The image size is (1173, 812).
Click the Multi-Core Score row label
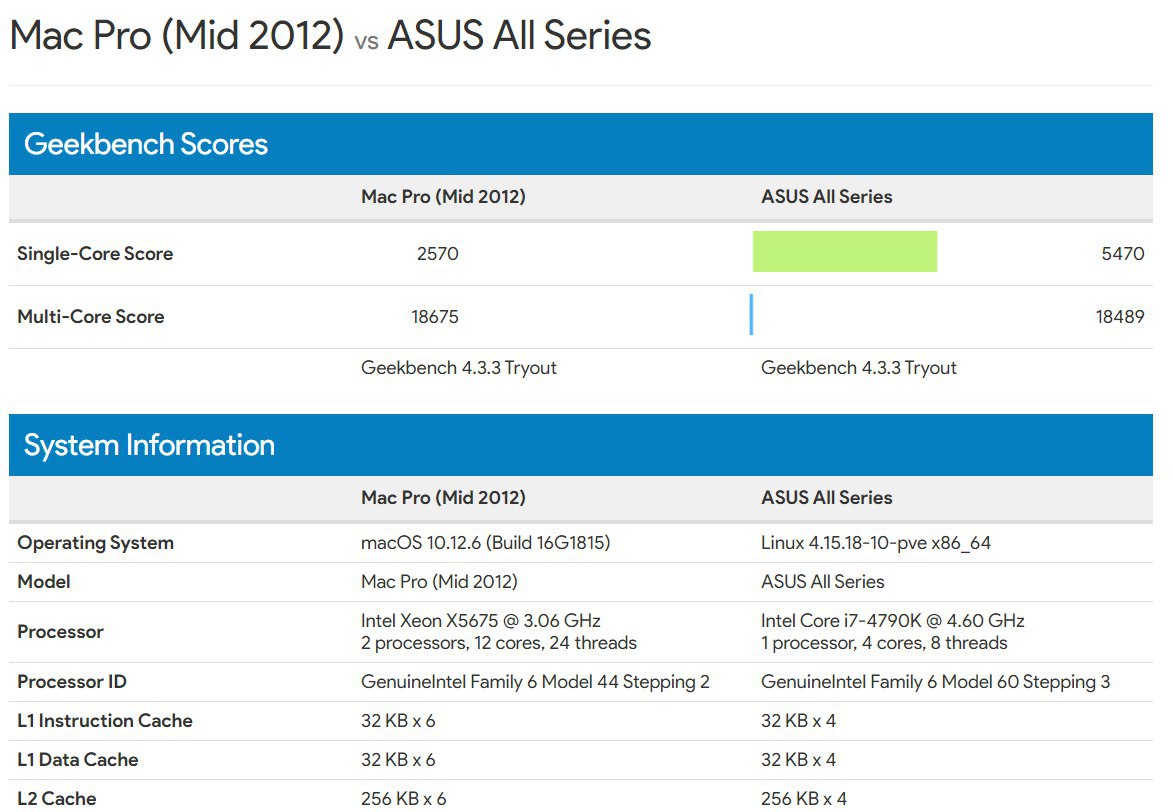pyautogui.click(x=91, y=317)
